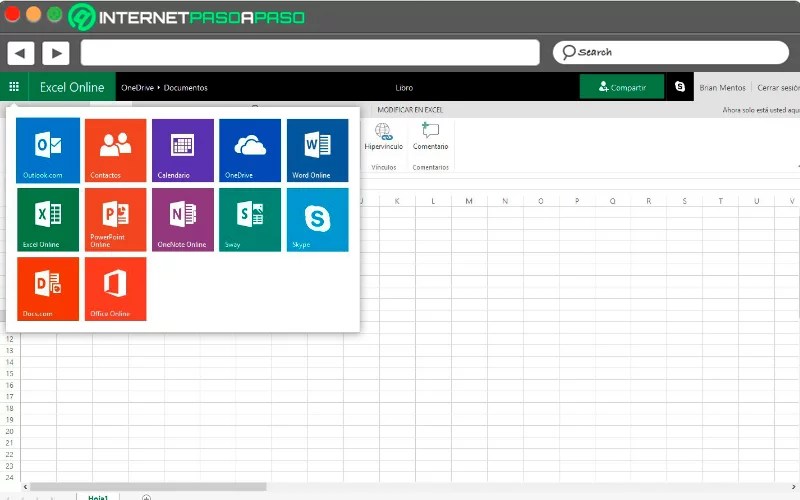800x500 pixels.
Task: Click the horizontal scrollbar thumb
Action: (x=148, y=487)
